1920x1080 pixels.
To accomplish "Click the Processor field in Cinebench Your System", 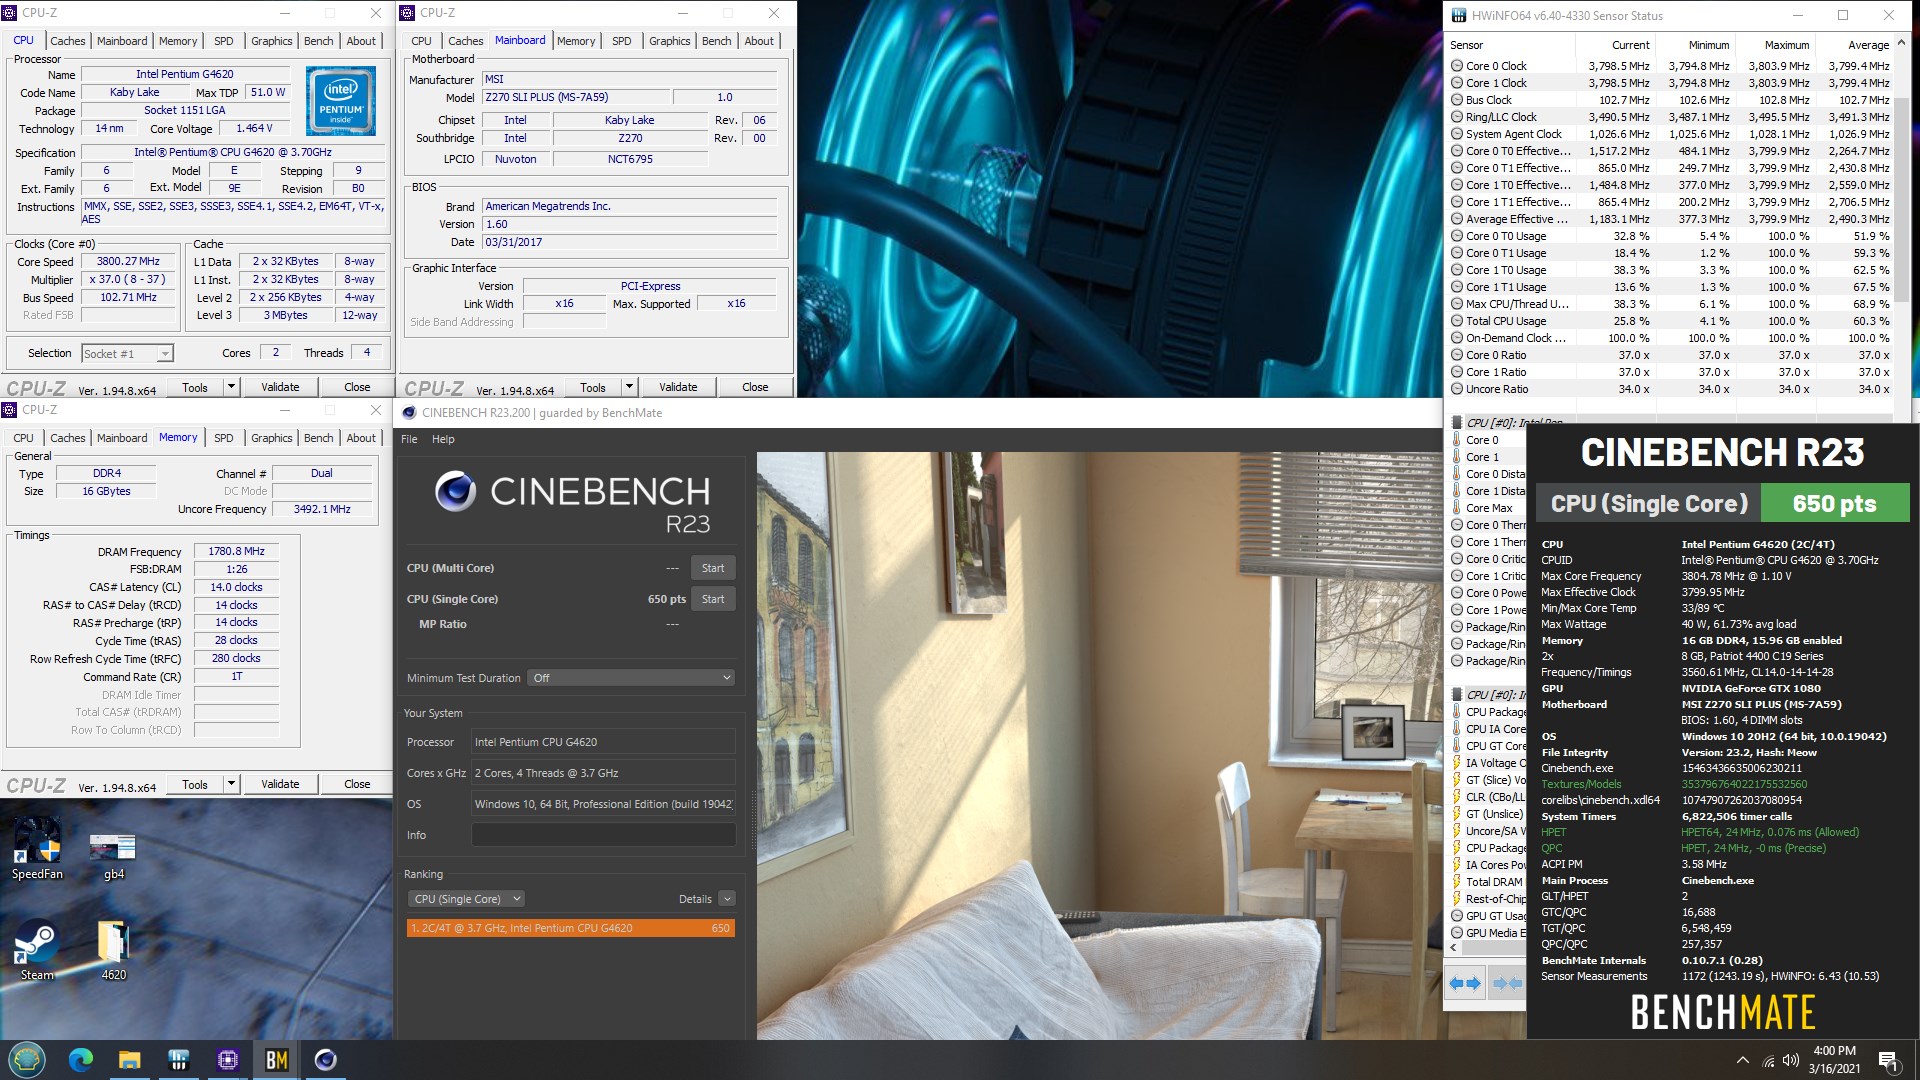I will pyautogui.click(x=603, y=742).
